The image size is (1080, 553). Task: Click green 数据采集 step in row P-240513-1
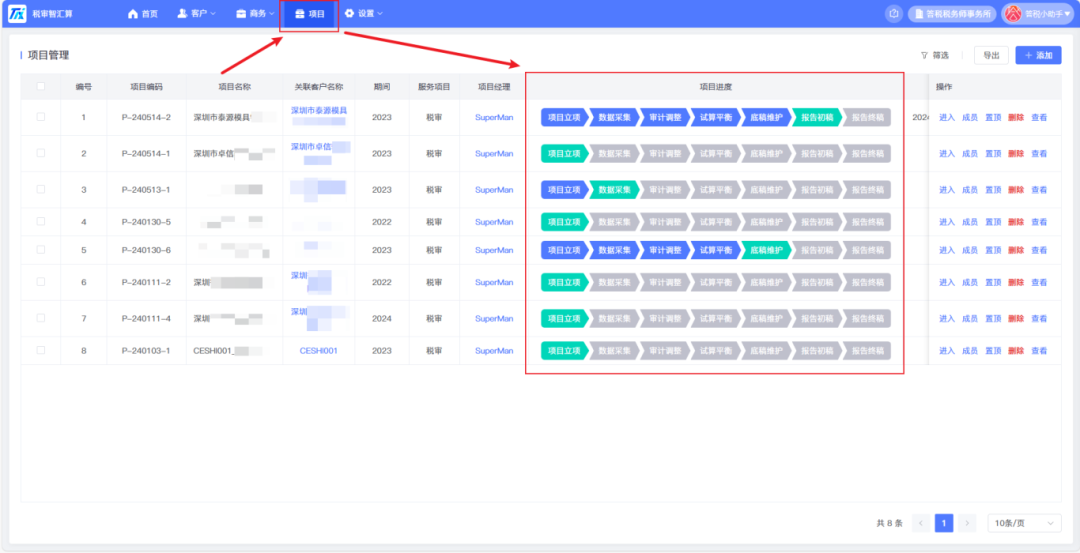614,189
